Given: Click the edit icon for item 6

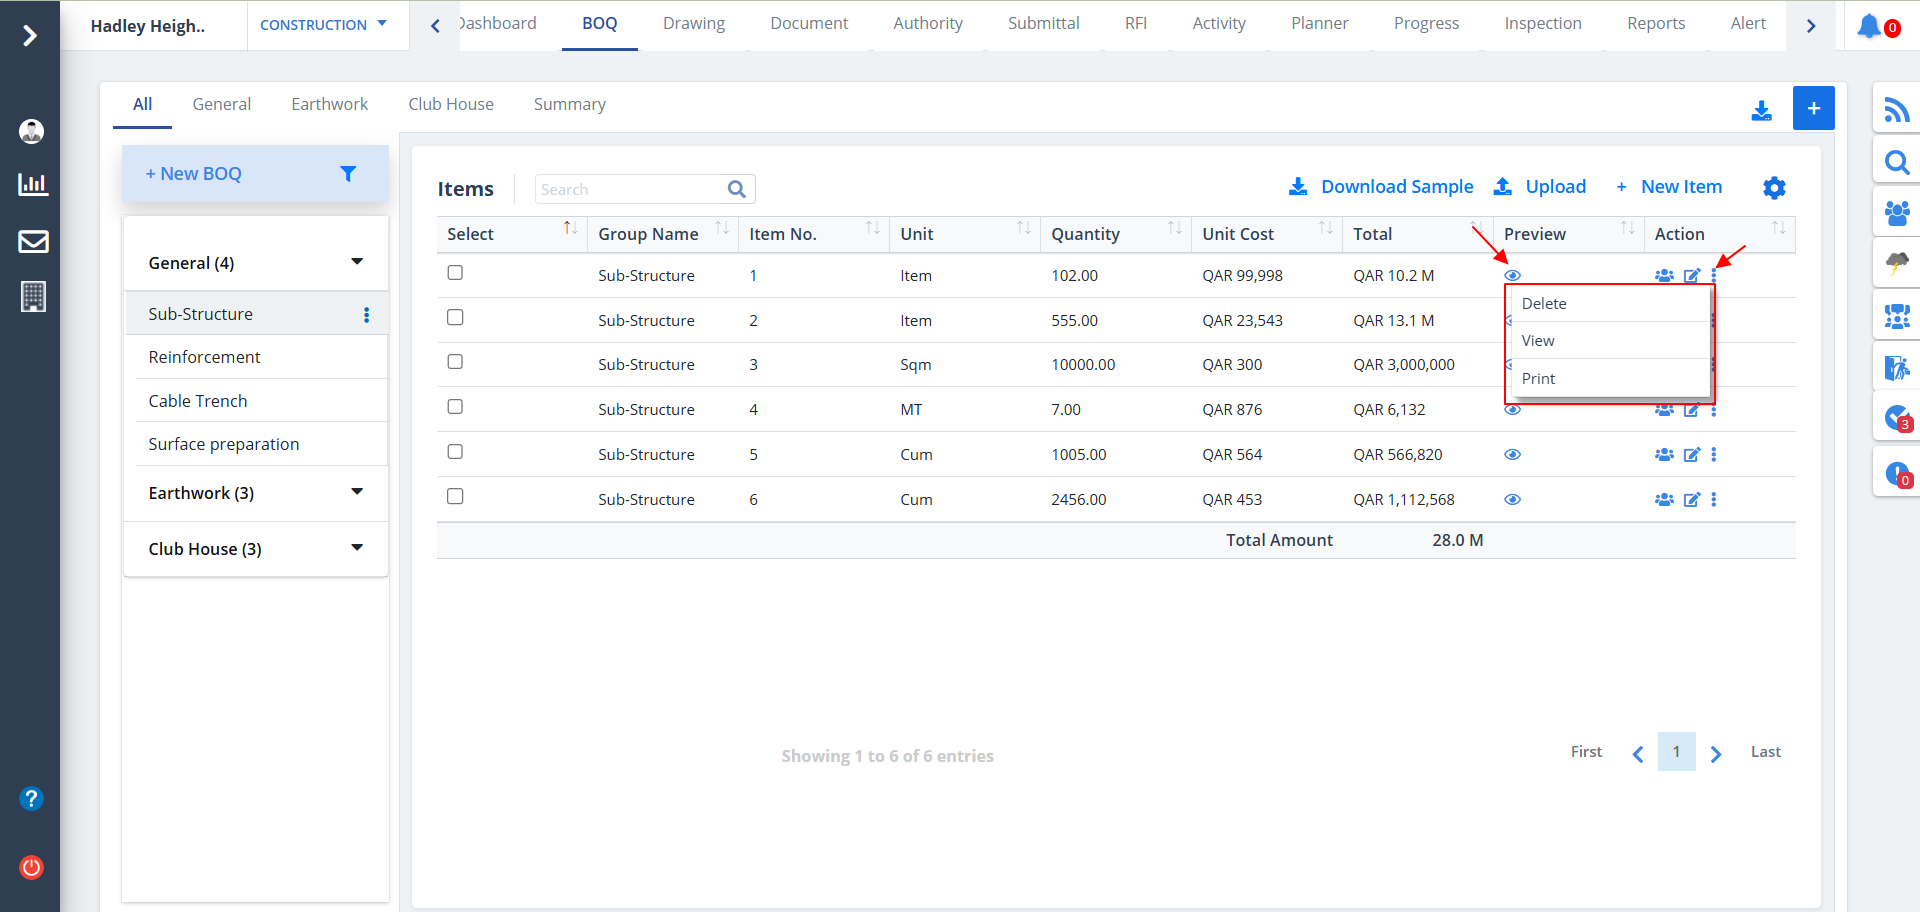Looking at the screenshot, I should [x=1691, y=500].
